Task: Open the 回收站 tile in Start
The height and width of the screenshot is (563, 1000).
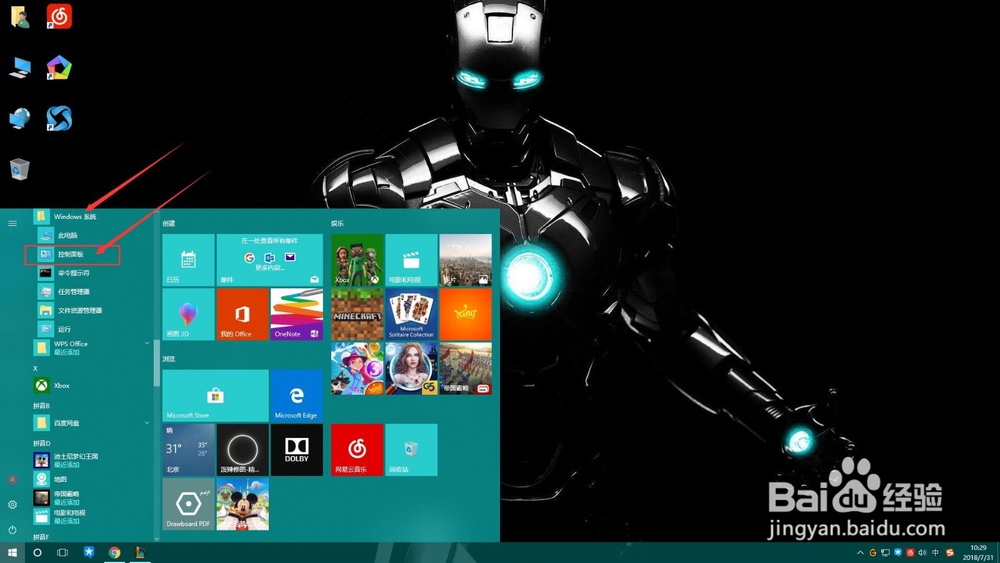Action: [x=411, y=450]
